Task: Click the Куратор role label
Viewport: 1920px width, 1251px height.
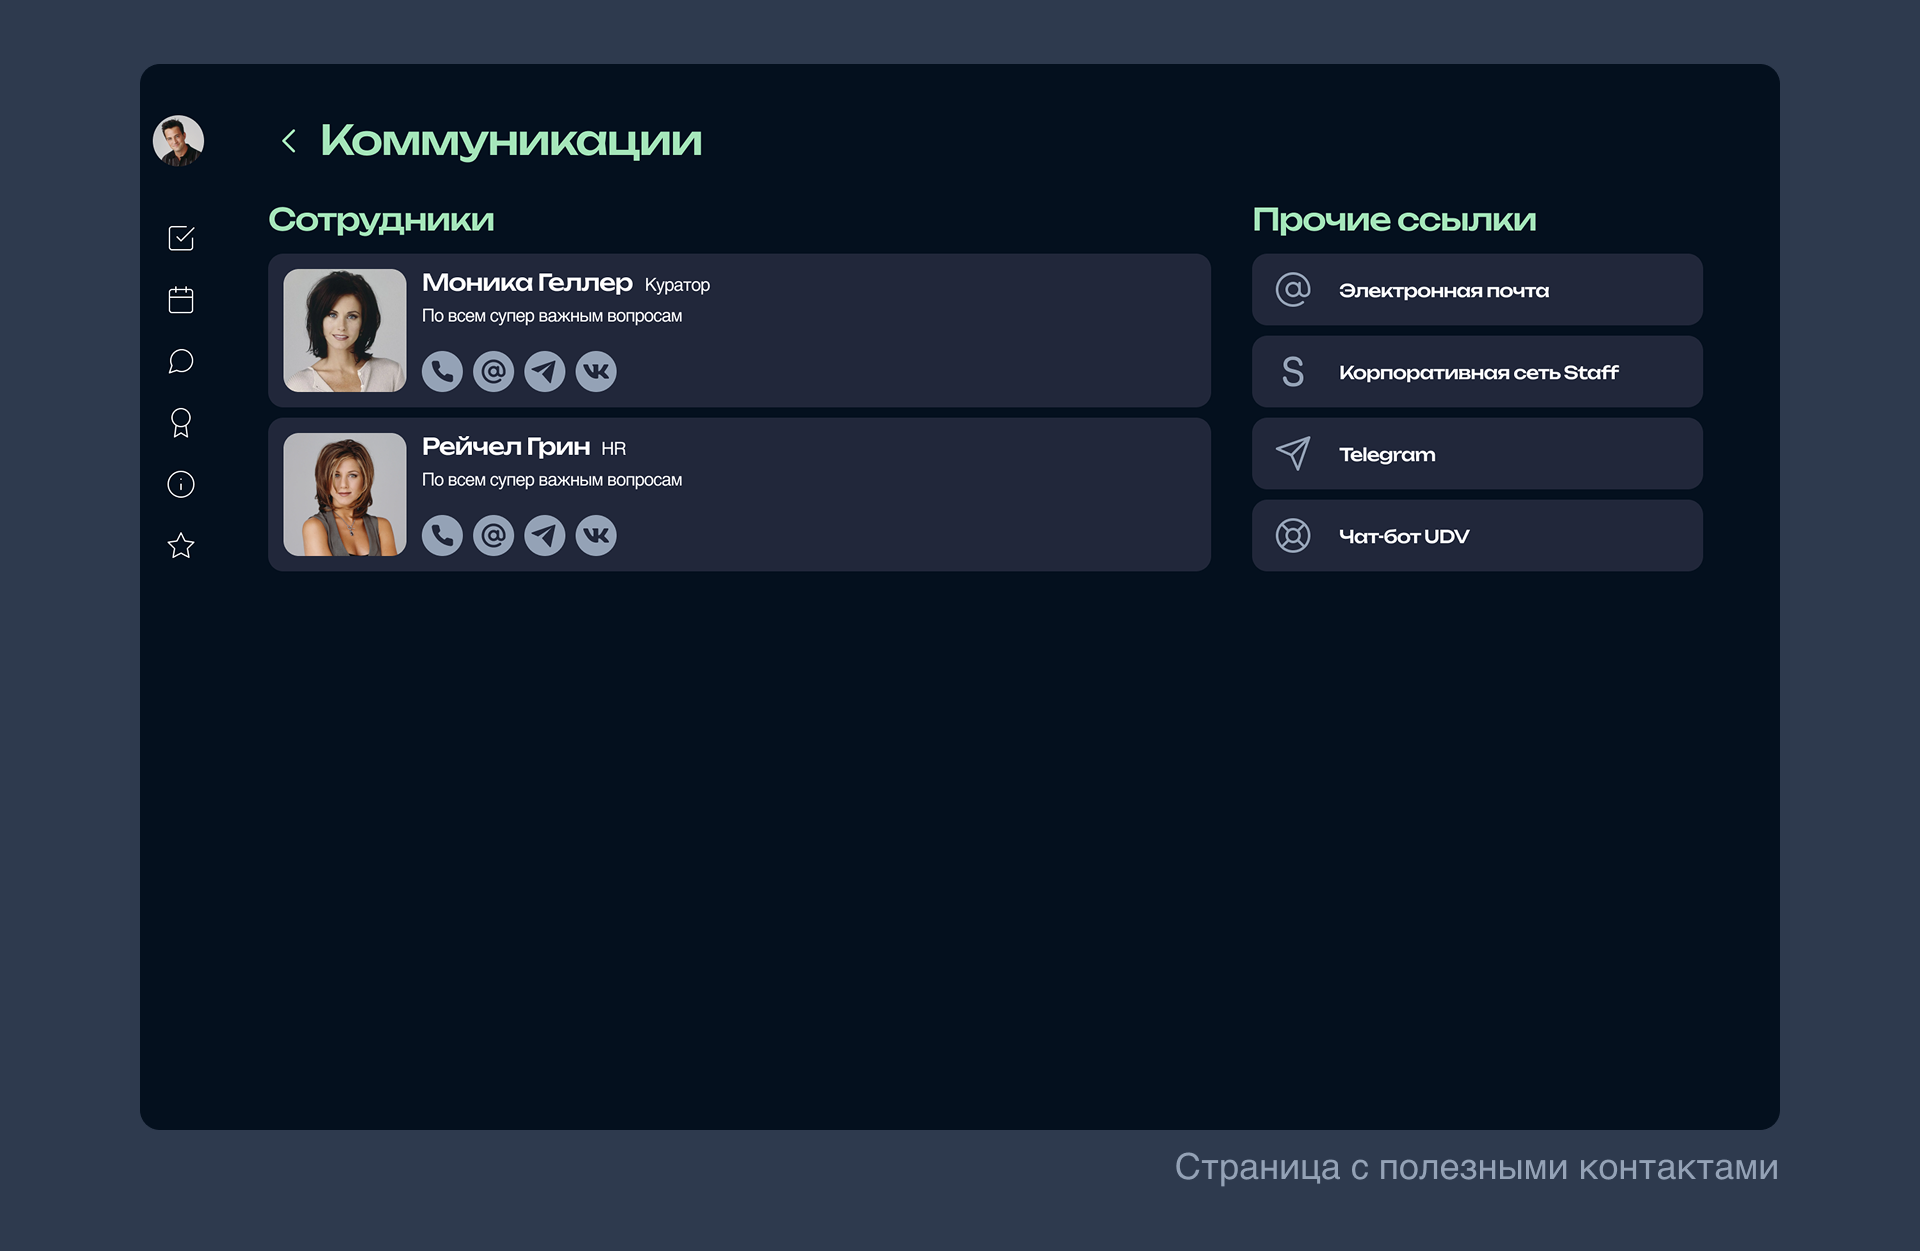Action: click(x=677, y=285)
